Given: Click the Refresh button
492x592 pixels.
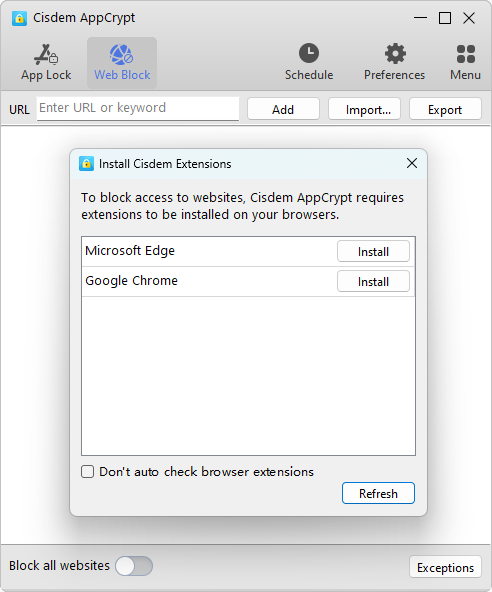Looking at the screenshot, I should tap(378, 493).
